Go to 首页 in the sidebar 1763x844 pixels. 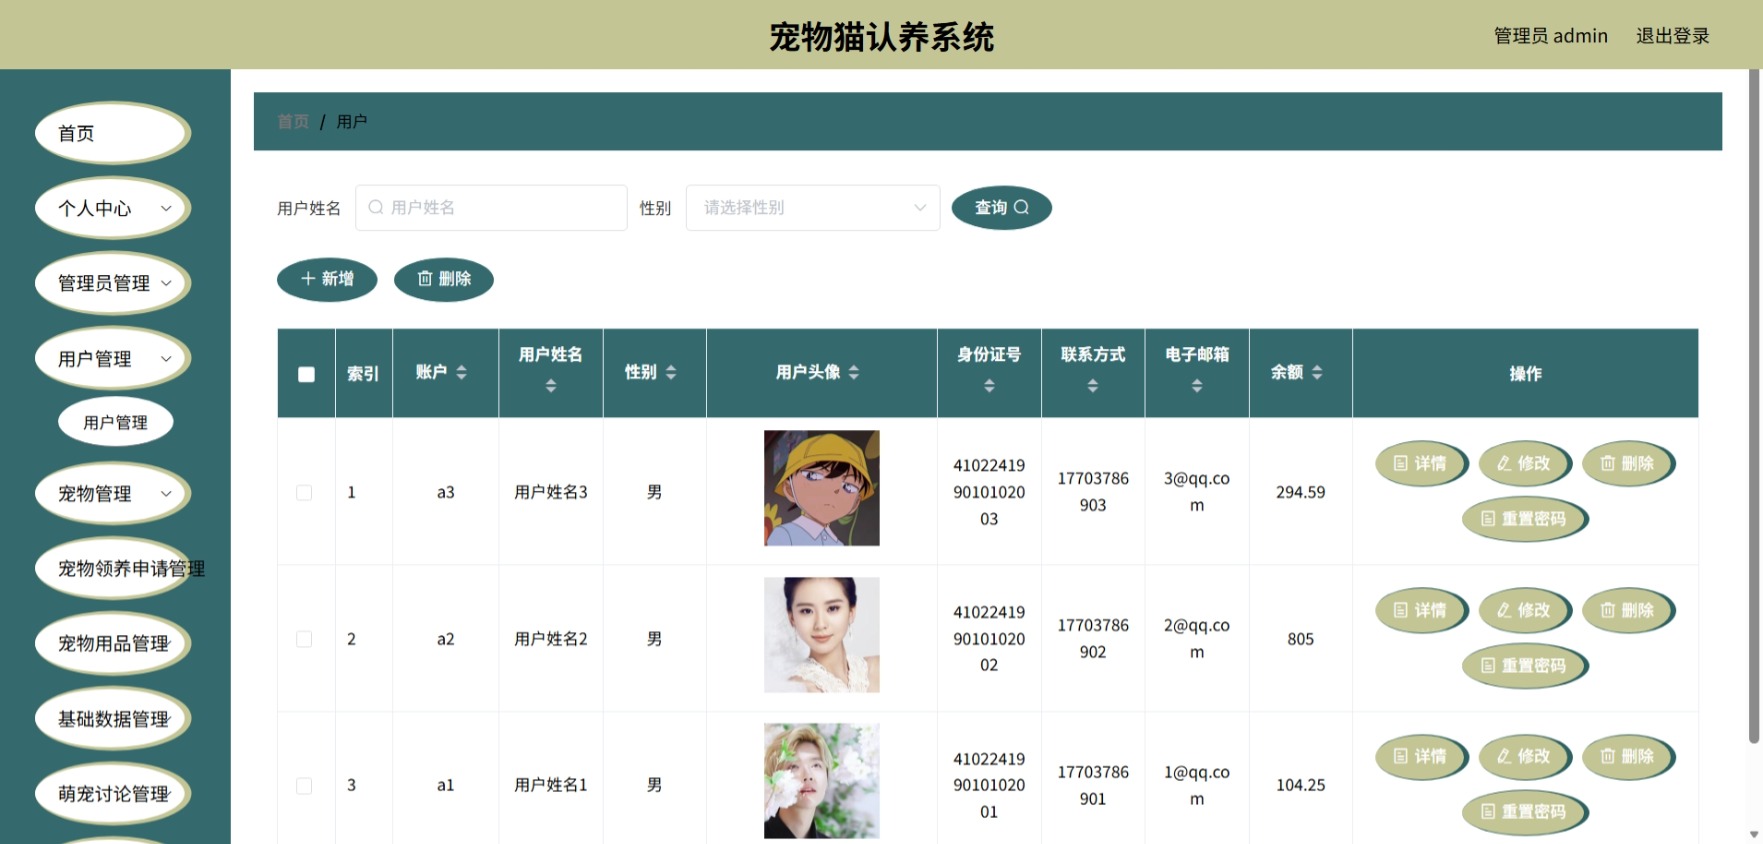pos(113,133)
